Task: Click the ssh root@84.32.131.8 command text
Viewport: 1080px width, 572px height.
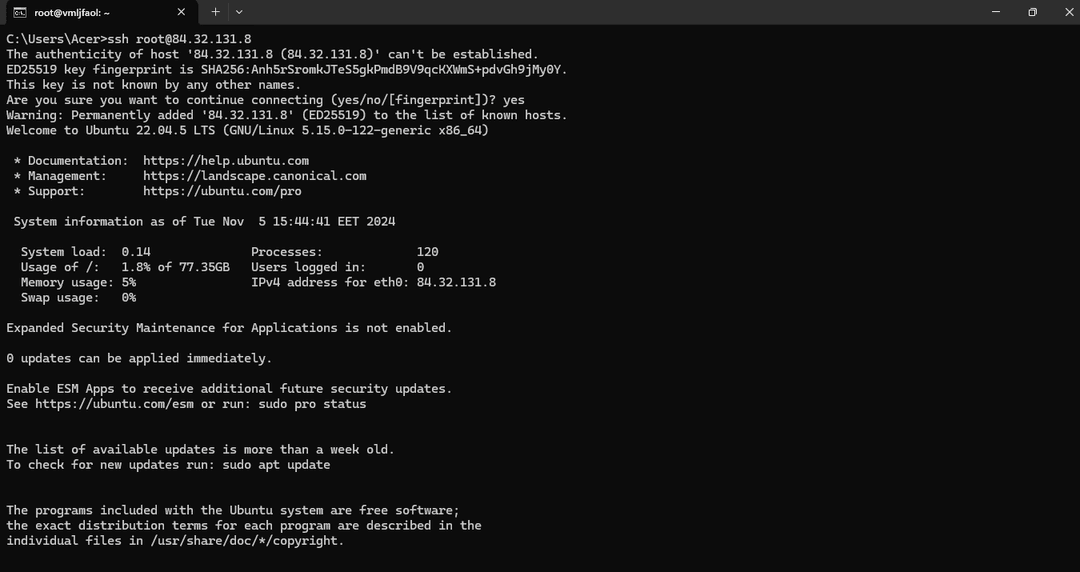Action: point(179,39)
